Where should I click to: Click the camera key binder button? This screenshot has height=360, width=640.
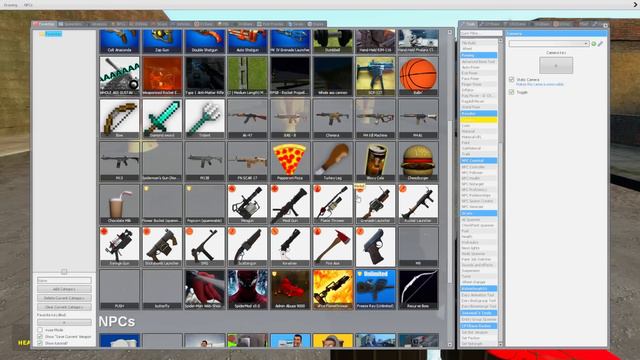[556, 65]
